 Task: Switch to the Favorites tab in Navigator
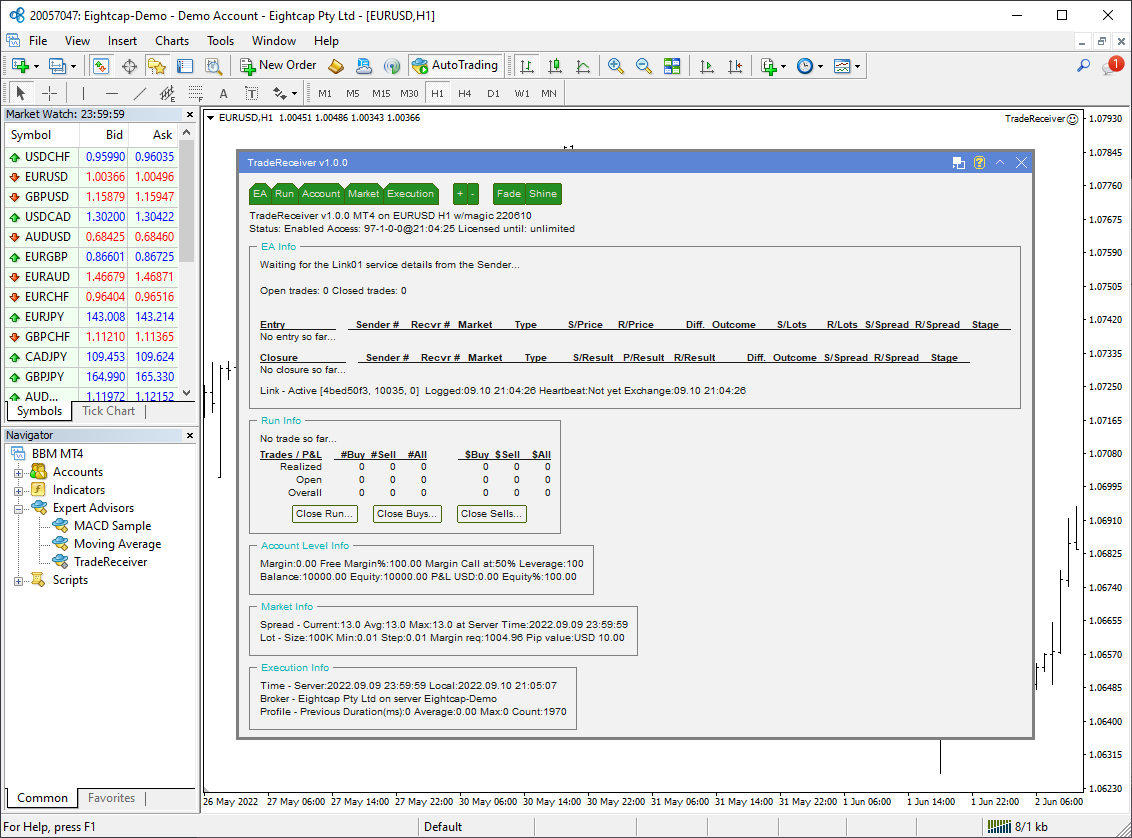(x=111, y=798)
